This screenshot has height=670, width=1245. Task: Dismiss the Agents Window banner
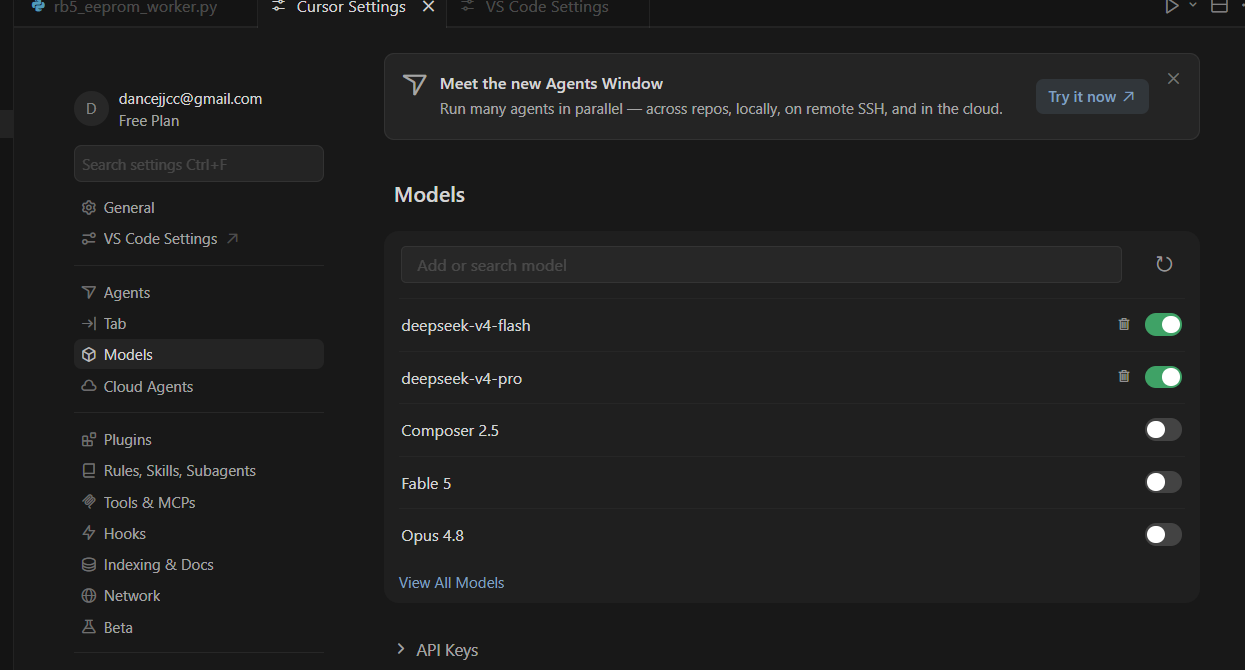[1174, 79]
